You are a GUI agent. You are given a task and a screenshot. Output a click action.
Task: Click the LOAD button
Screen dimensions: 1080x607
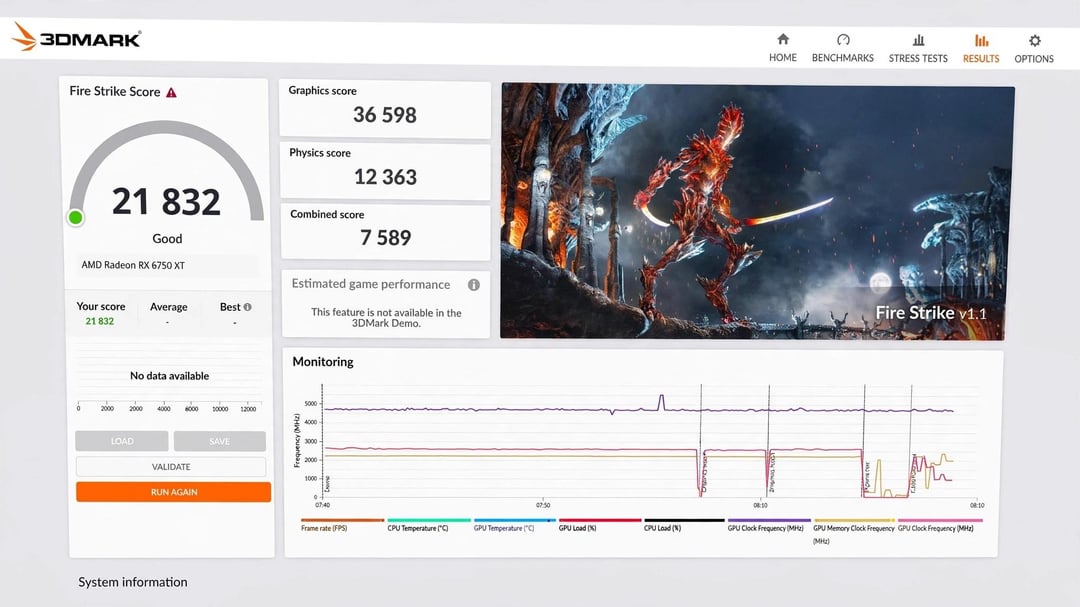pos(122,441)
